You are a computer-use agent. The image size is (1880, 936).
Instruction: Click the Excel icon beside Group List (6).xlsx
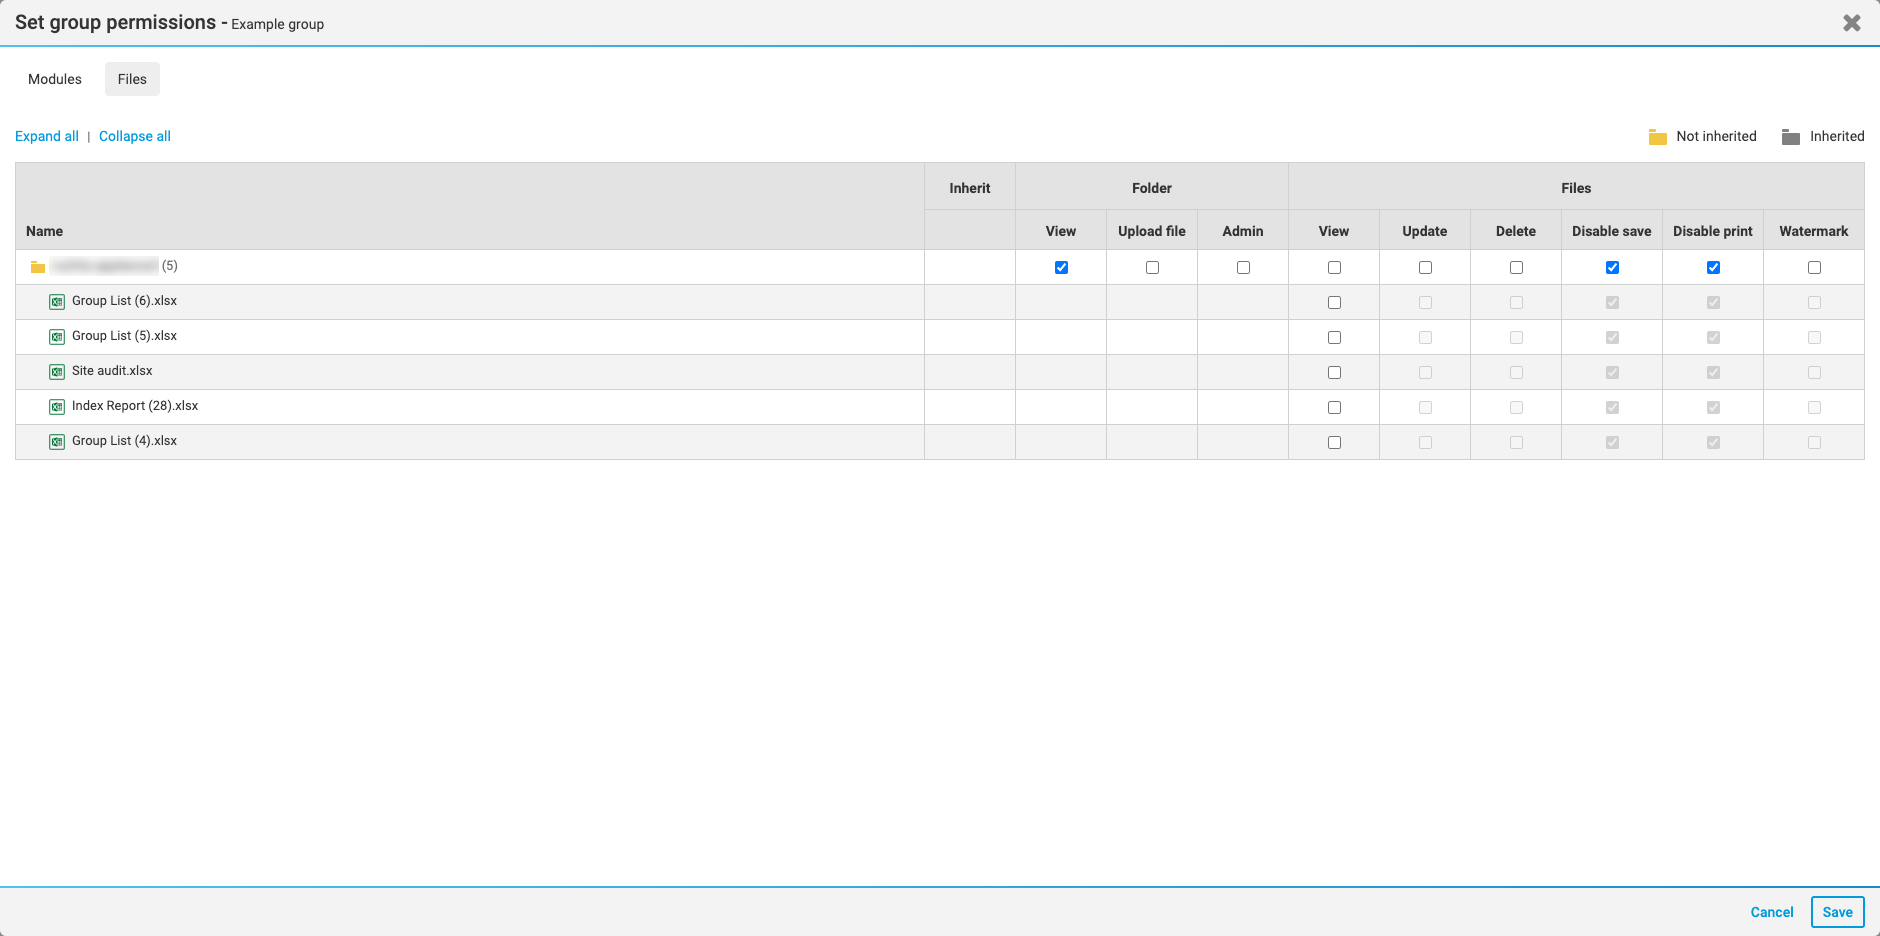point(57,302)
